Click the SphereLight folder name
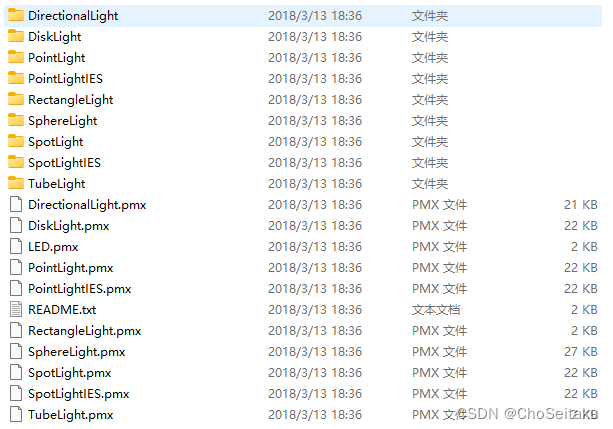The width and height of the screenshot is (613, 429). tap(63, 121)
